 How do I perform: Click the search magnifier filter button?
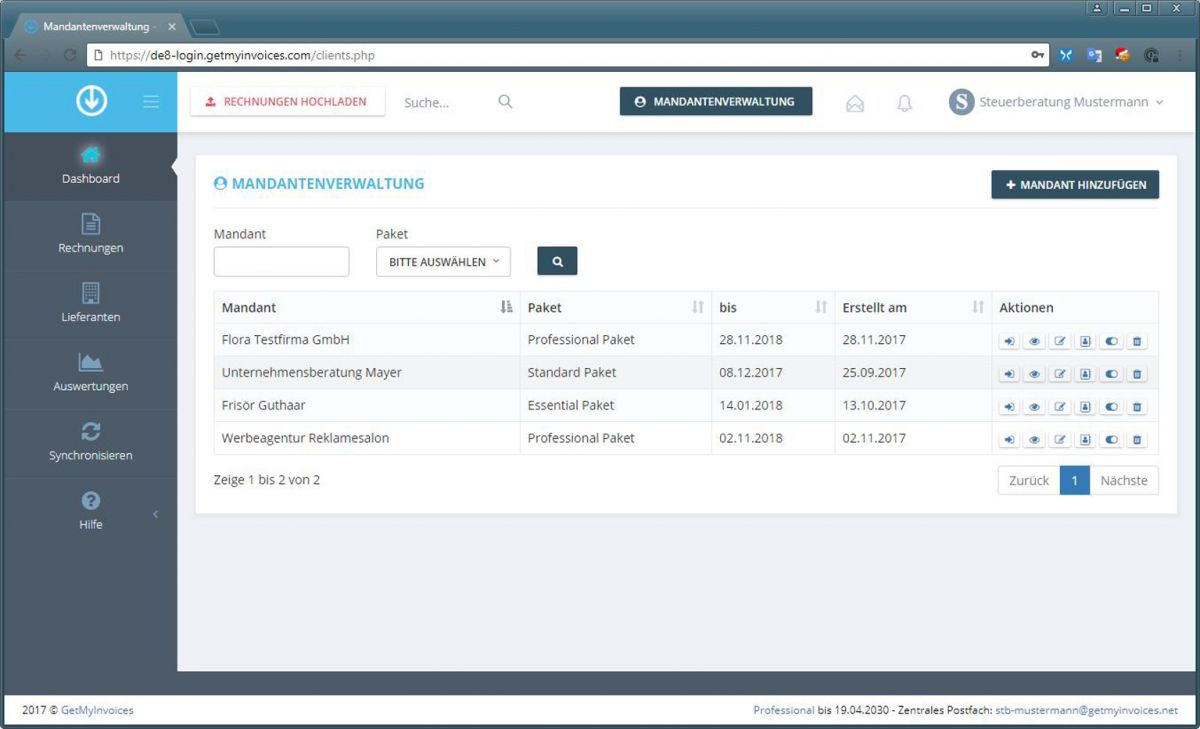(x=557, y=261)
